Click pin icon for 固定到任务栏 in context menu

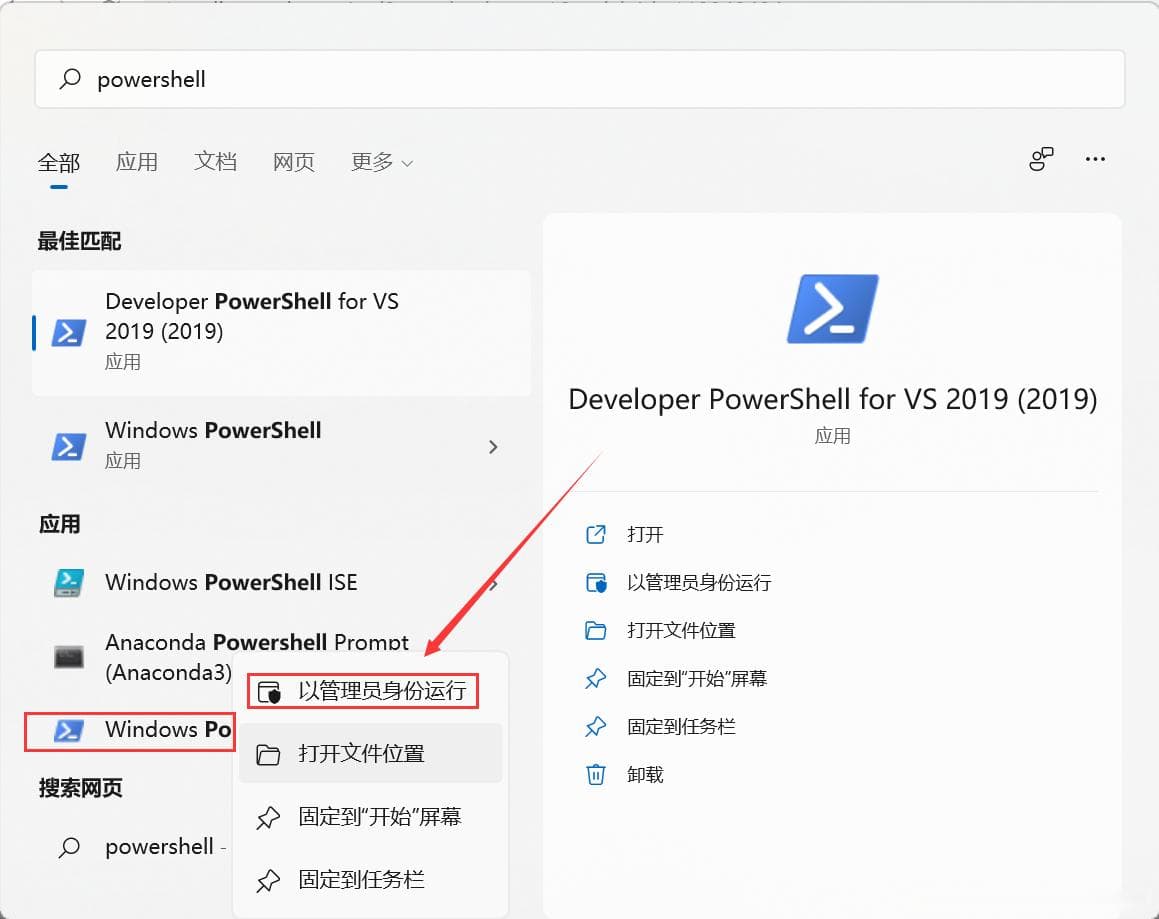coord(268,881)
